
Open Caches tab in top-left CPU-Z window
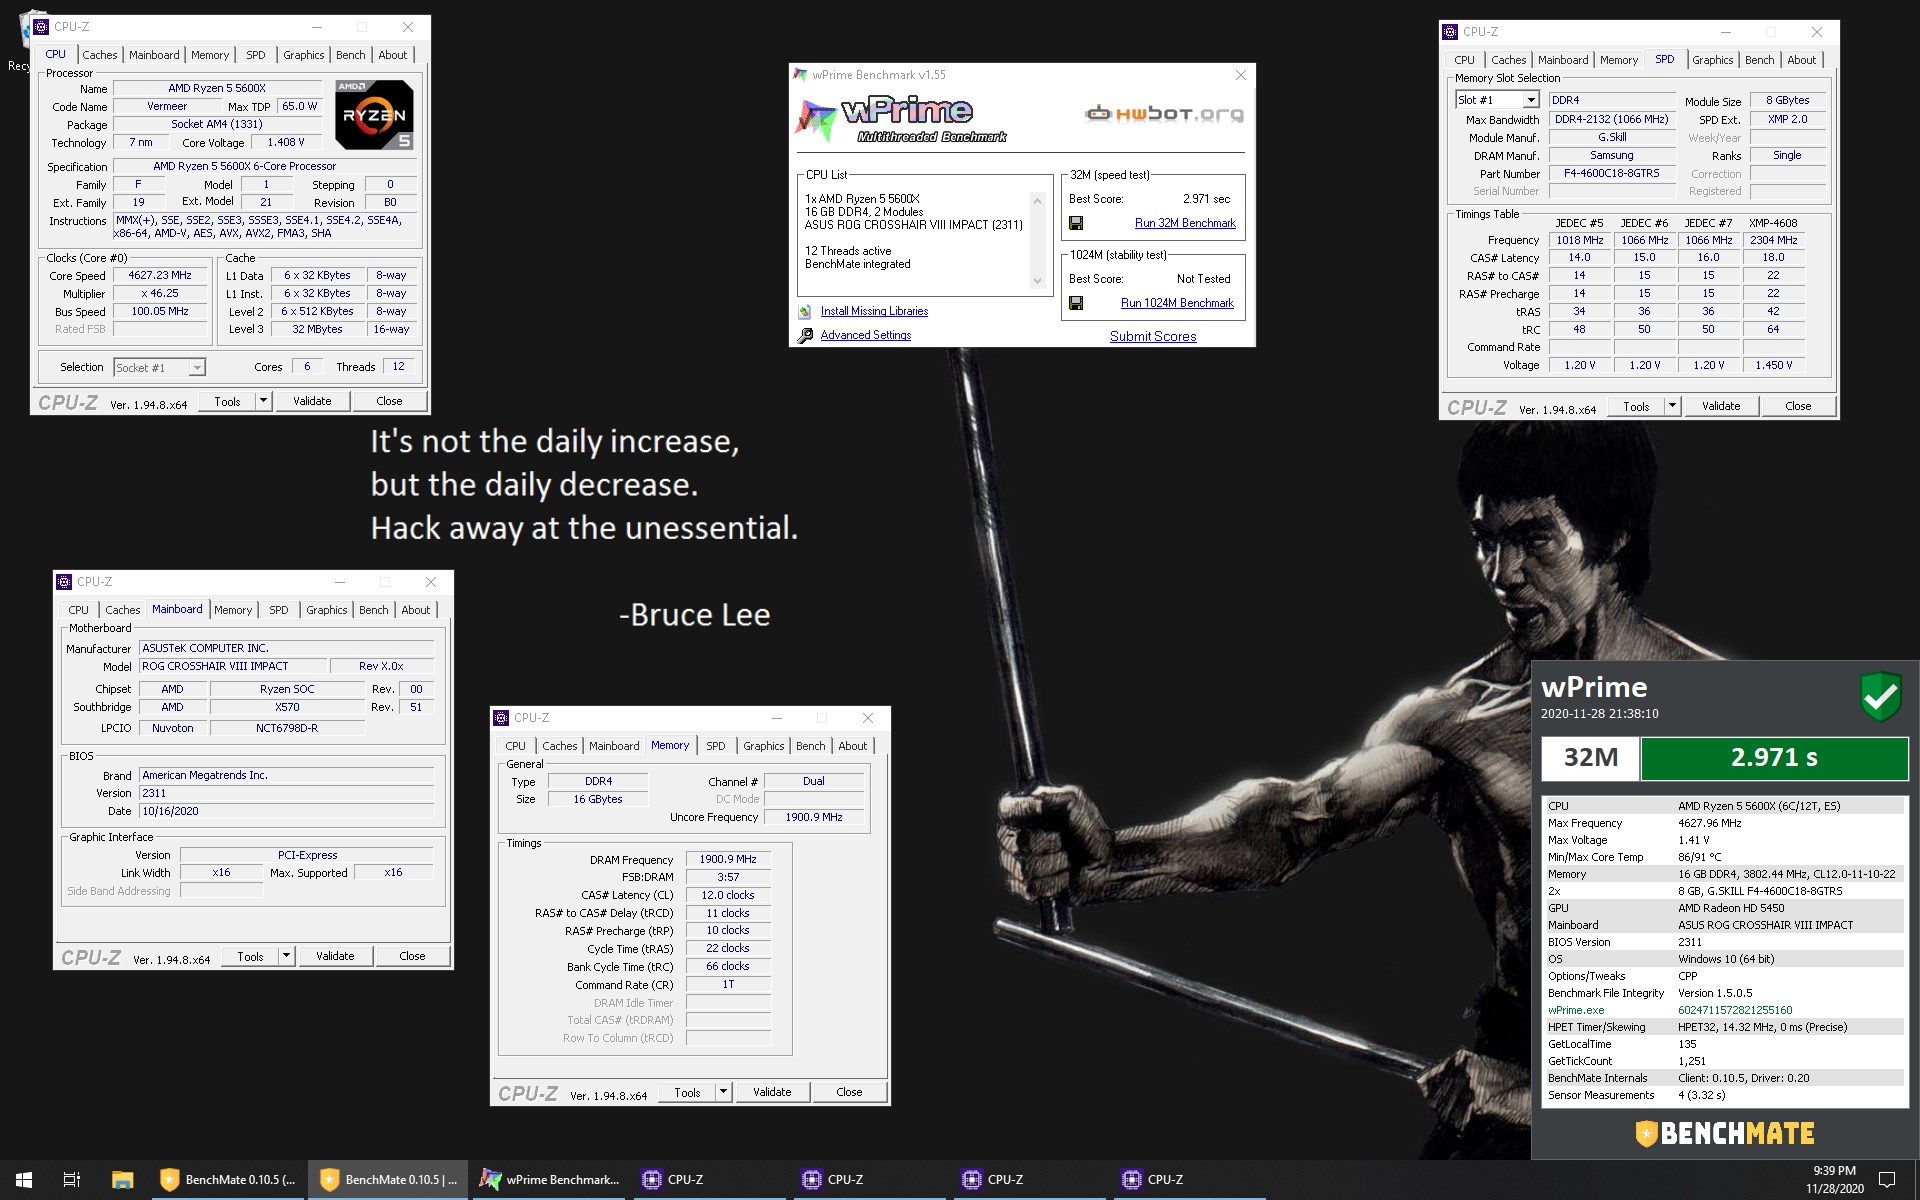coord(99,55)
